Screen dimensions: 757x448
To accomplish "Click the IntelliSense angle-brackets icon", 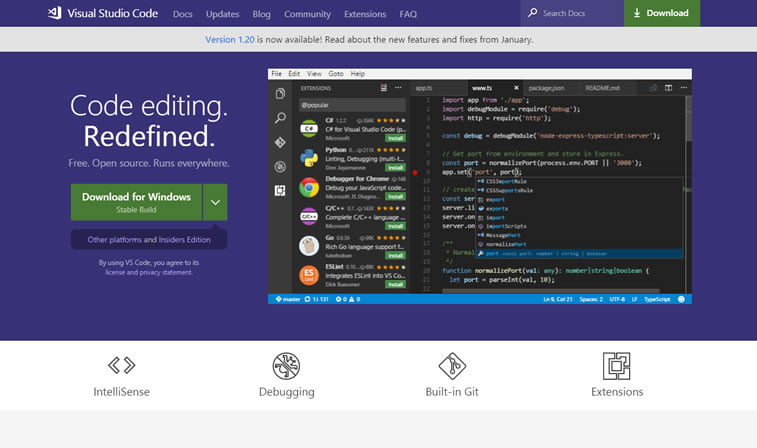I will pyautogui.click(x=122, y=365).
